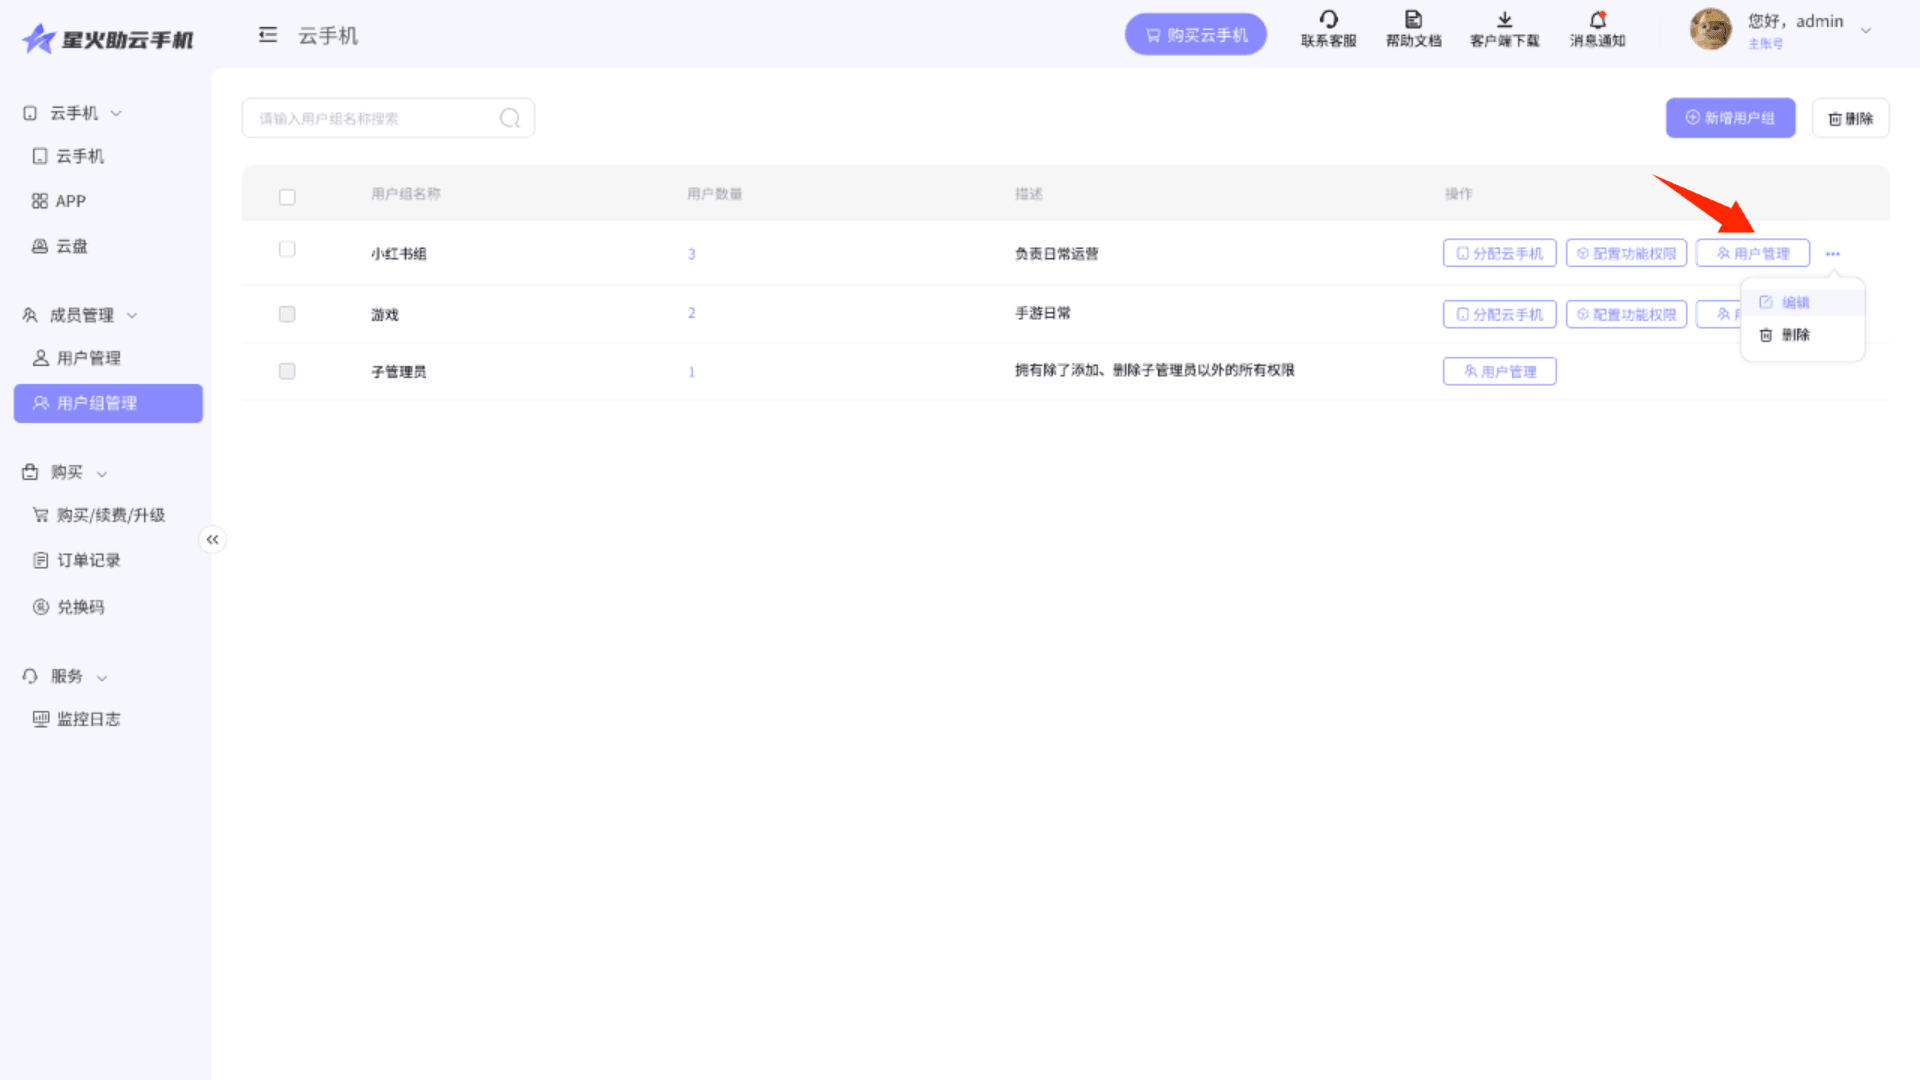This screenshot has height=1080, width=1920.
Task: Select 编辑 in the popup menu
Action: point(1794,302)
